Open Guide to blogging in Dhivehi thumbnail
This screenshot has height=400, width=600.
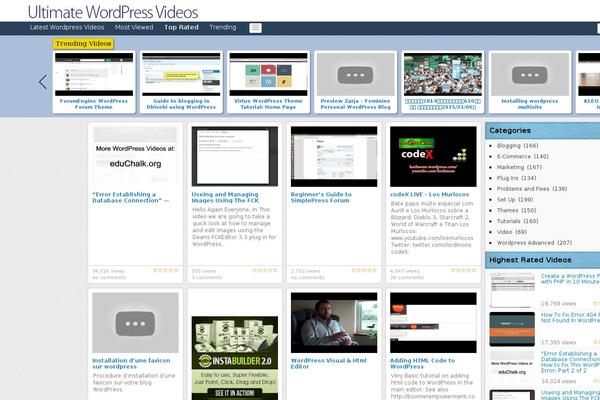pyautogui.click(x=181, y=74)
